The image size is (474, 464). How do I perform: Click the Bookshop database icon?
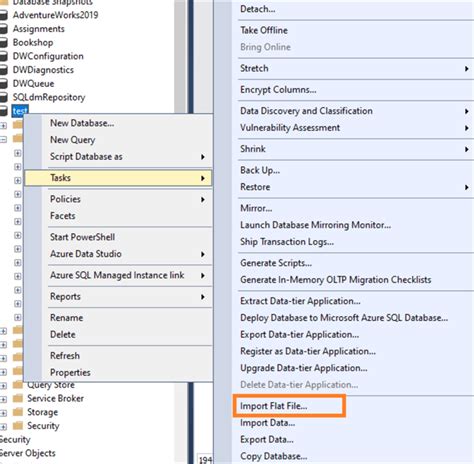coord(3,43)
